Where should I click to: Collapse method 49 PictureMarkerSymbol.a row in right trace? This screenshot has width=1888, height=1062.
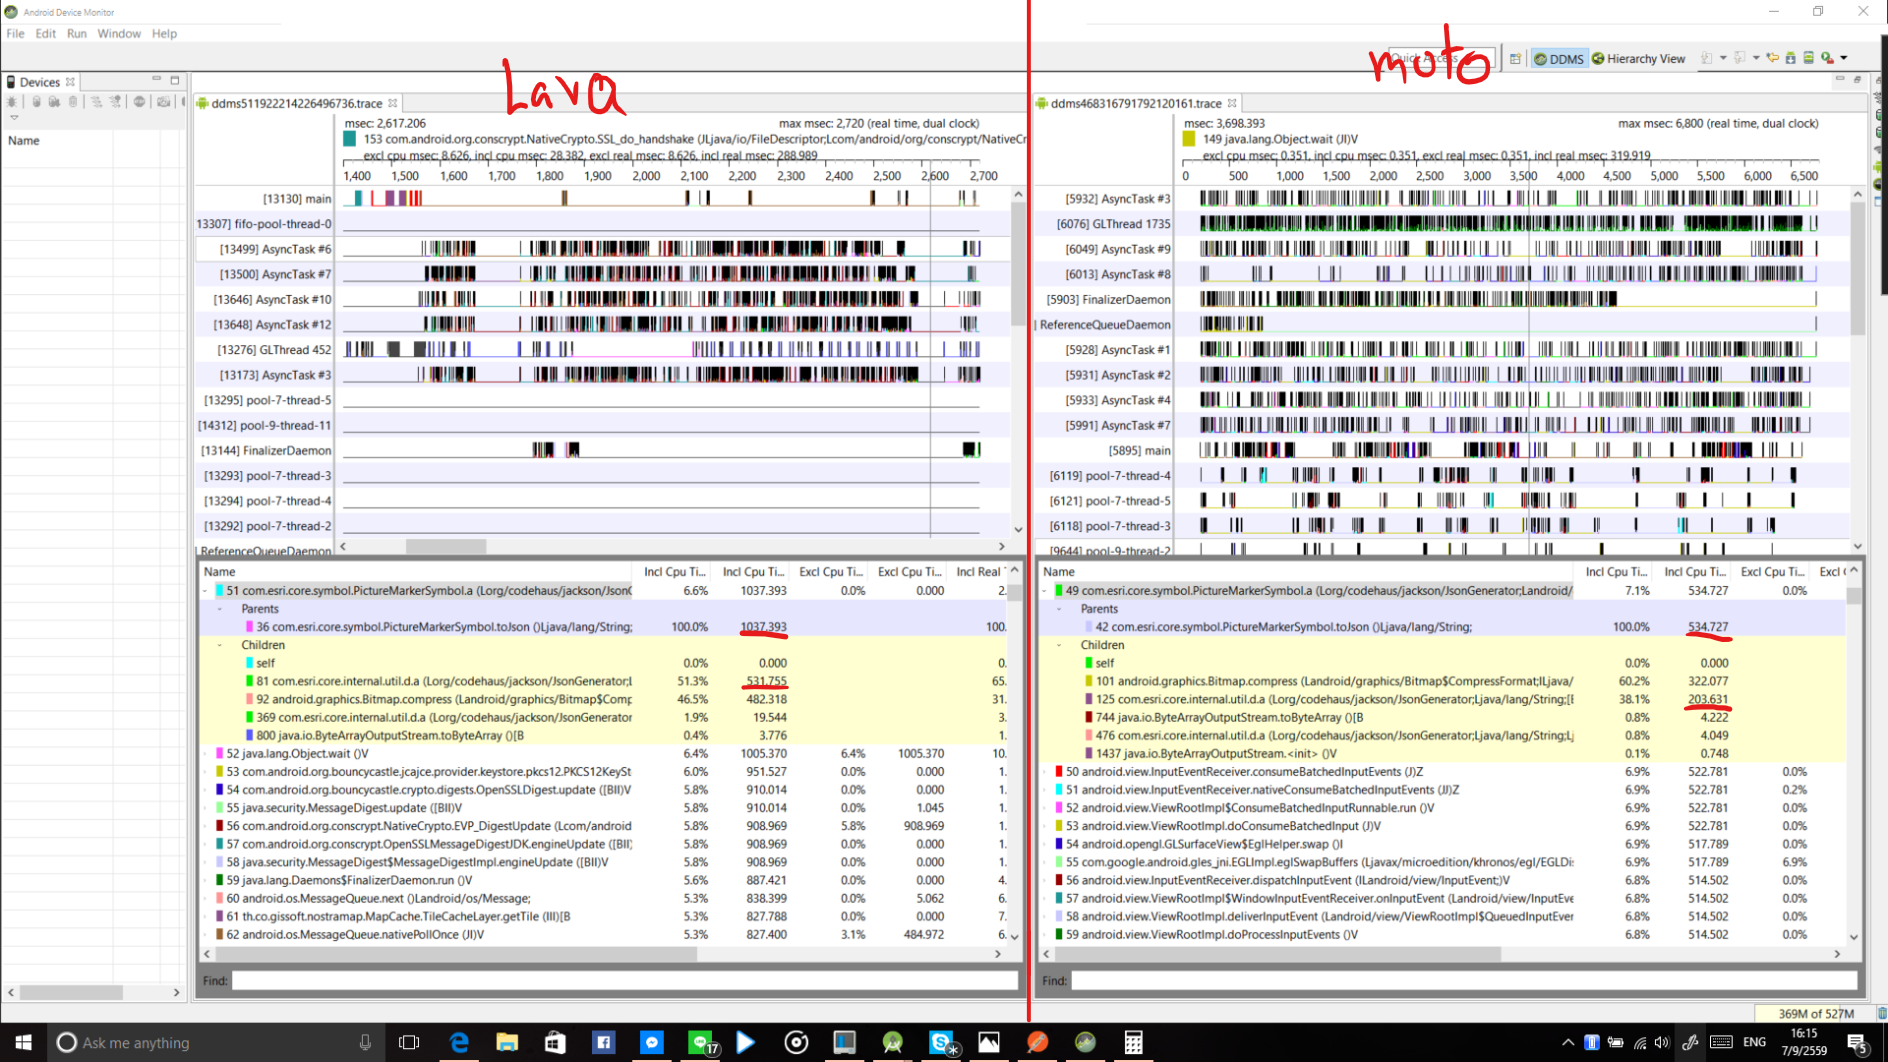pyautogui.click(x=1046, y=591)
